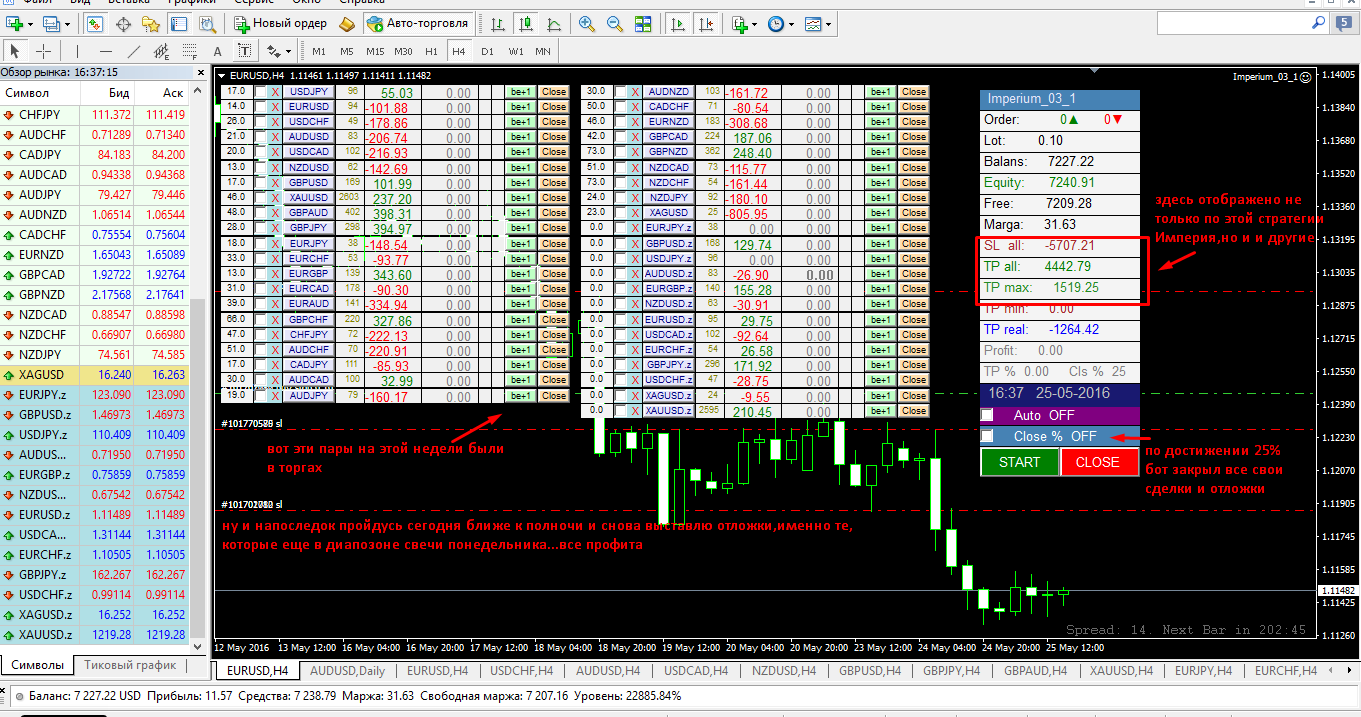
Task: Select the text (A) drawing tool
Action: (217, 50)
